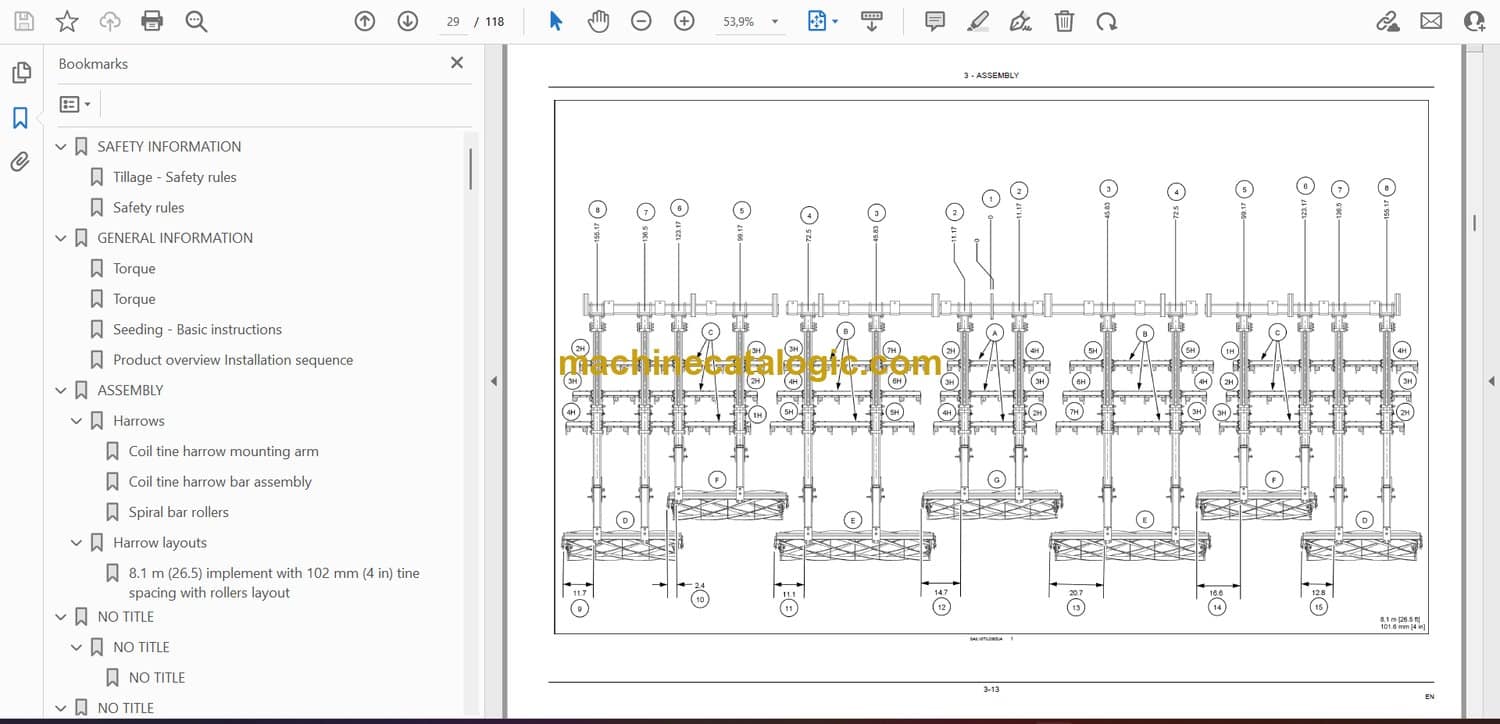The image size is (1500, 724).
Task: Click the current page number field
Action: point(454,21)
